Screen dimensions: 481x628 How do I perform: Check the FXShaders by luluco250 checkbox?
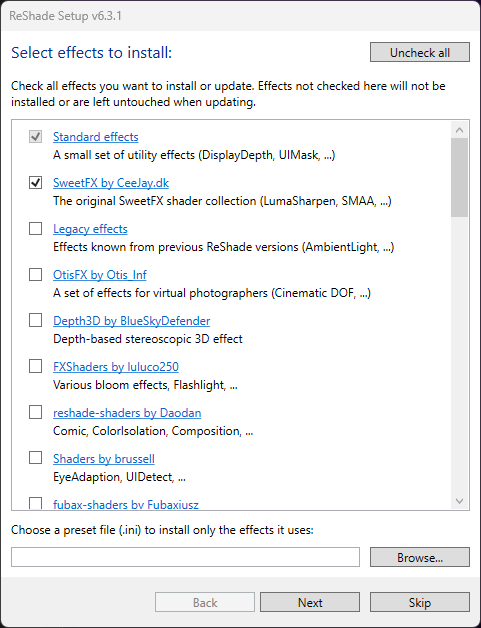(x=36, y=366)
